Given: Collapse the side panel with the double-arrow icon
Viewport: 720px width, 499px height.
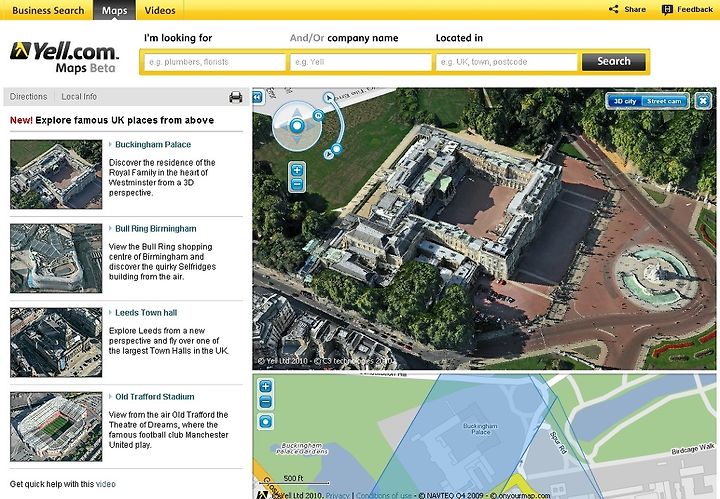Looking at the screenshot, I should point(257,97).
